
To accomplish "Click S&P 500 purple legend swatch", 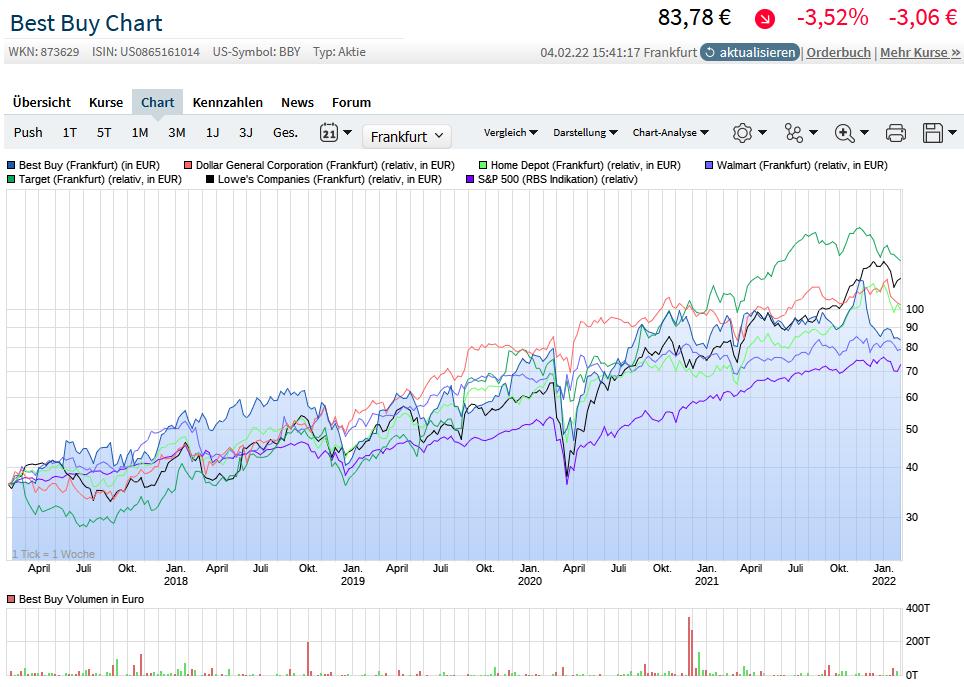I will [470, 179].
